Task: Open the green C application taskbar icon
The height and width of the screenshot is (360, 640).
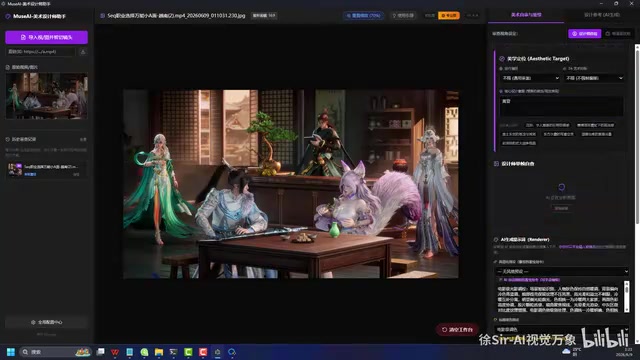Action: point(188,352)
